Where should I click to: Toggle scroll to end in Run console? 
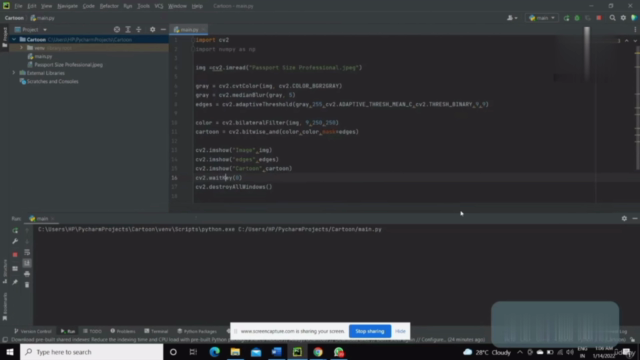27,263
